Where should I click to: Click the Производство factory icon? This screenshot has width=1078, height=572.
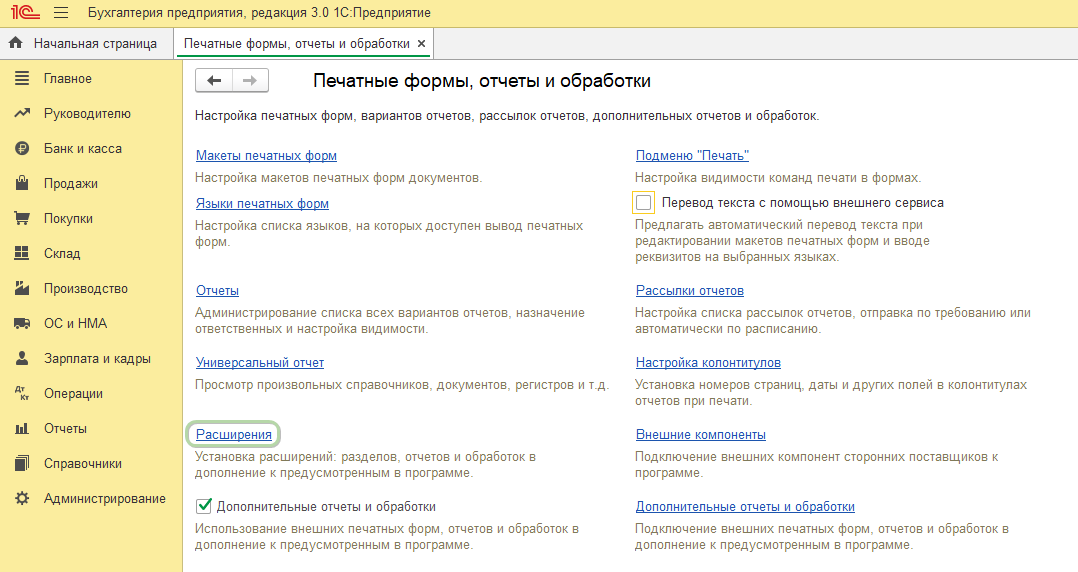click(22, 288)
